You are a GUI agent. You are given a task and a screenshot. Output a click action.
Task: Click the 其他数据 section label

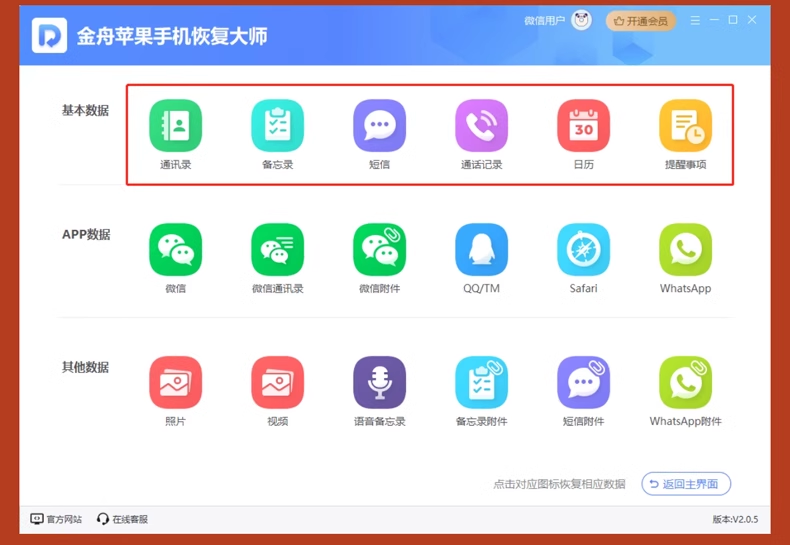pos(85,367)
